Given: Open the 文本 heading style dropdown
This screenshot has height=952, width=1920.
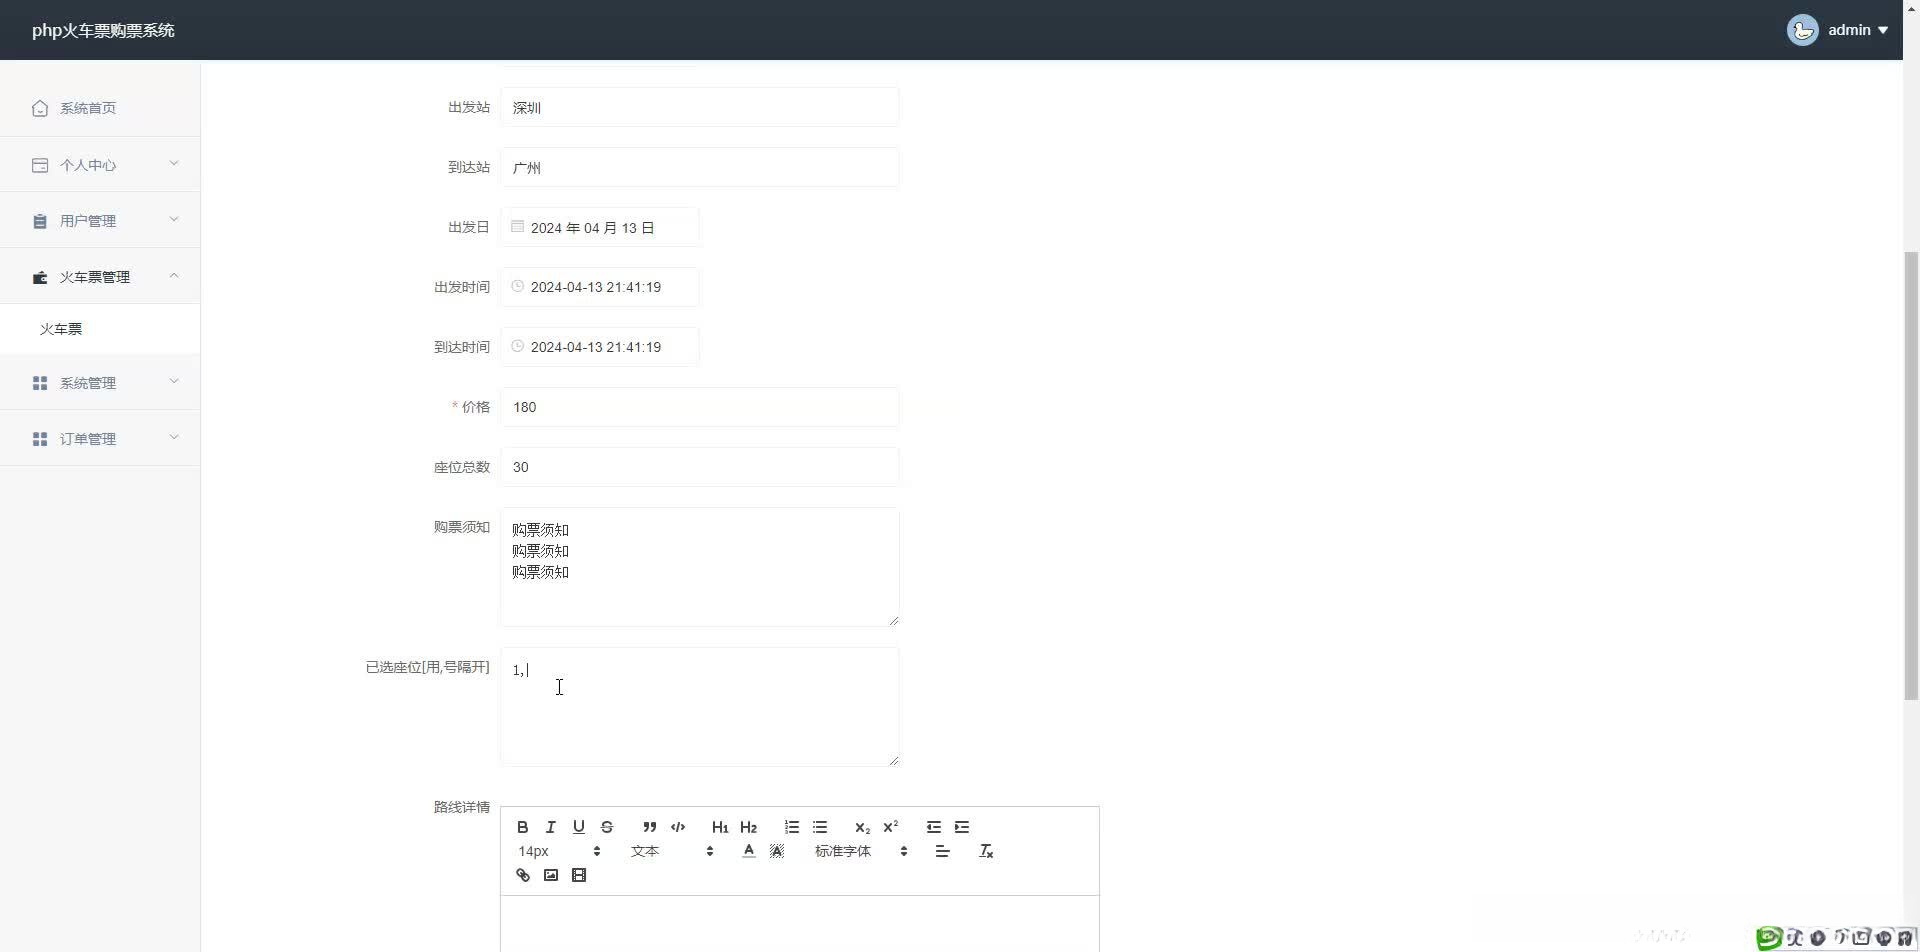Looking at the screenshot, I should click(672, 851).
